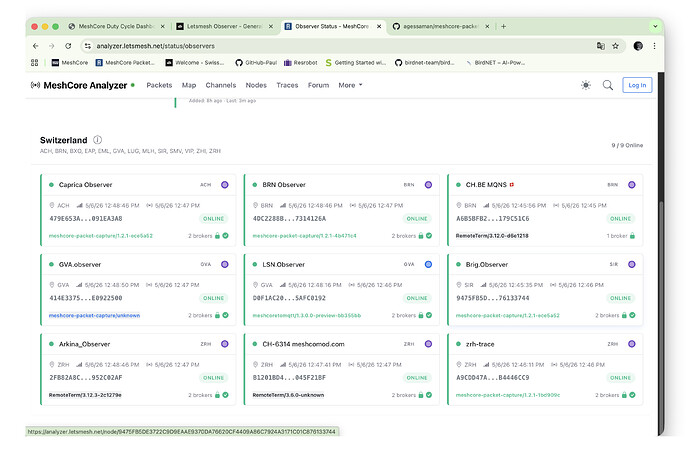Go to the Channels page
This screenshot has height=470, width=690.
[x=221, y=85]
